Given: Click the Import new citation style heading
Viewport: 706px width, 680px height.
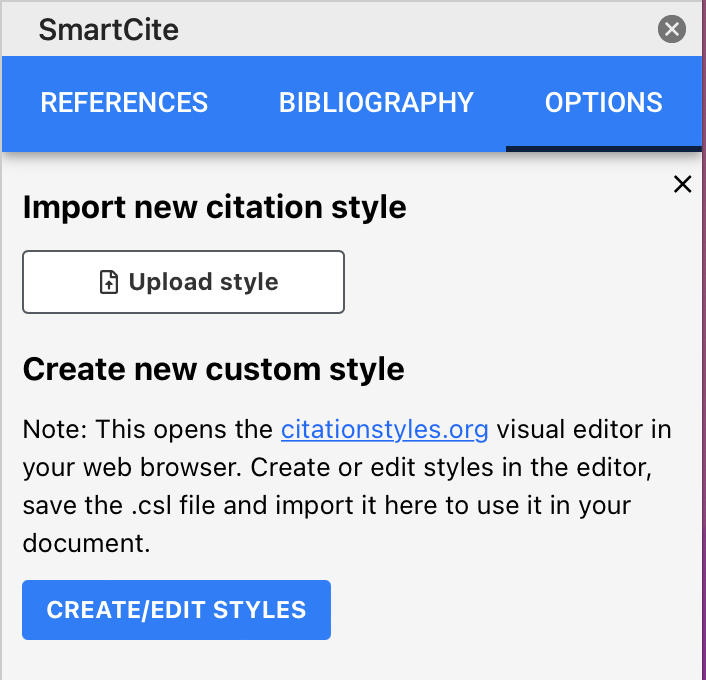Looking at the screenshot, I should pos(214,207).
